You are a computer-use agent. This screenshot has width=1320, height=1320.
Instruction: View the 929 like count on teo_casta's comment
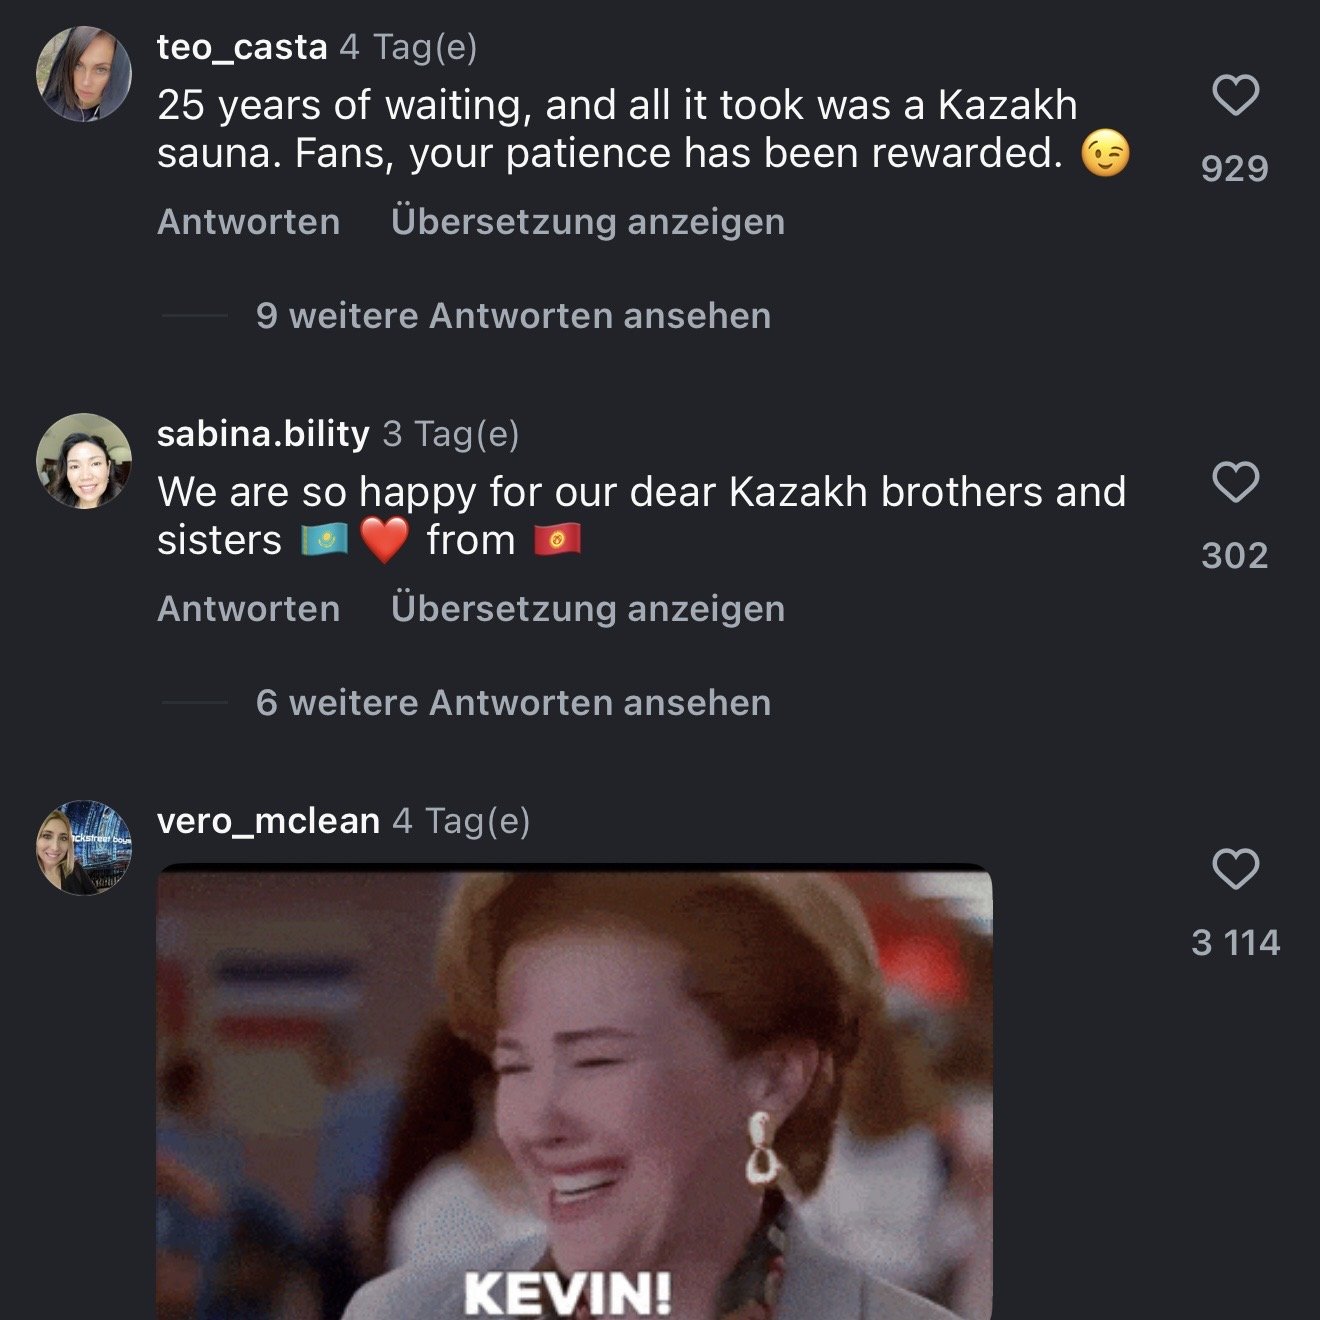point(1235,168)
